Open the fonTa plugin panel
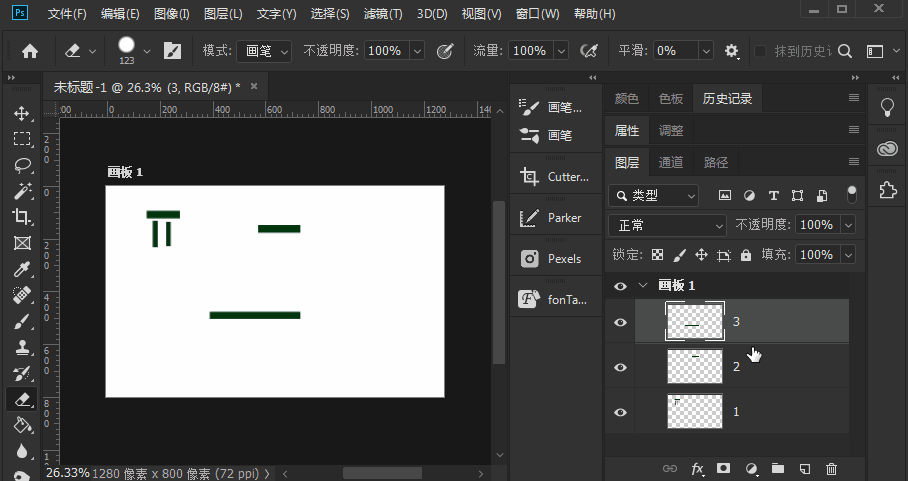This screenshot has width=908, height=481. point(555,299)
